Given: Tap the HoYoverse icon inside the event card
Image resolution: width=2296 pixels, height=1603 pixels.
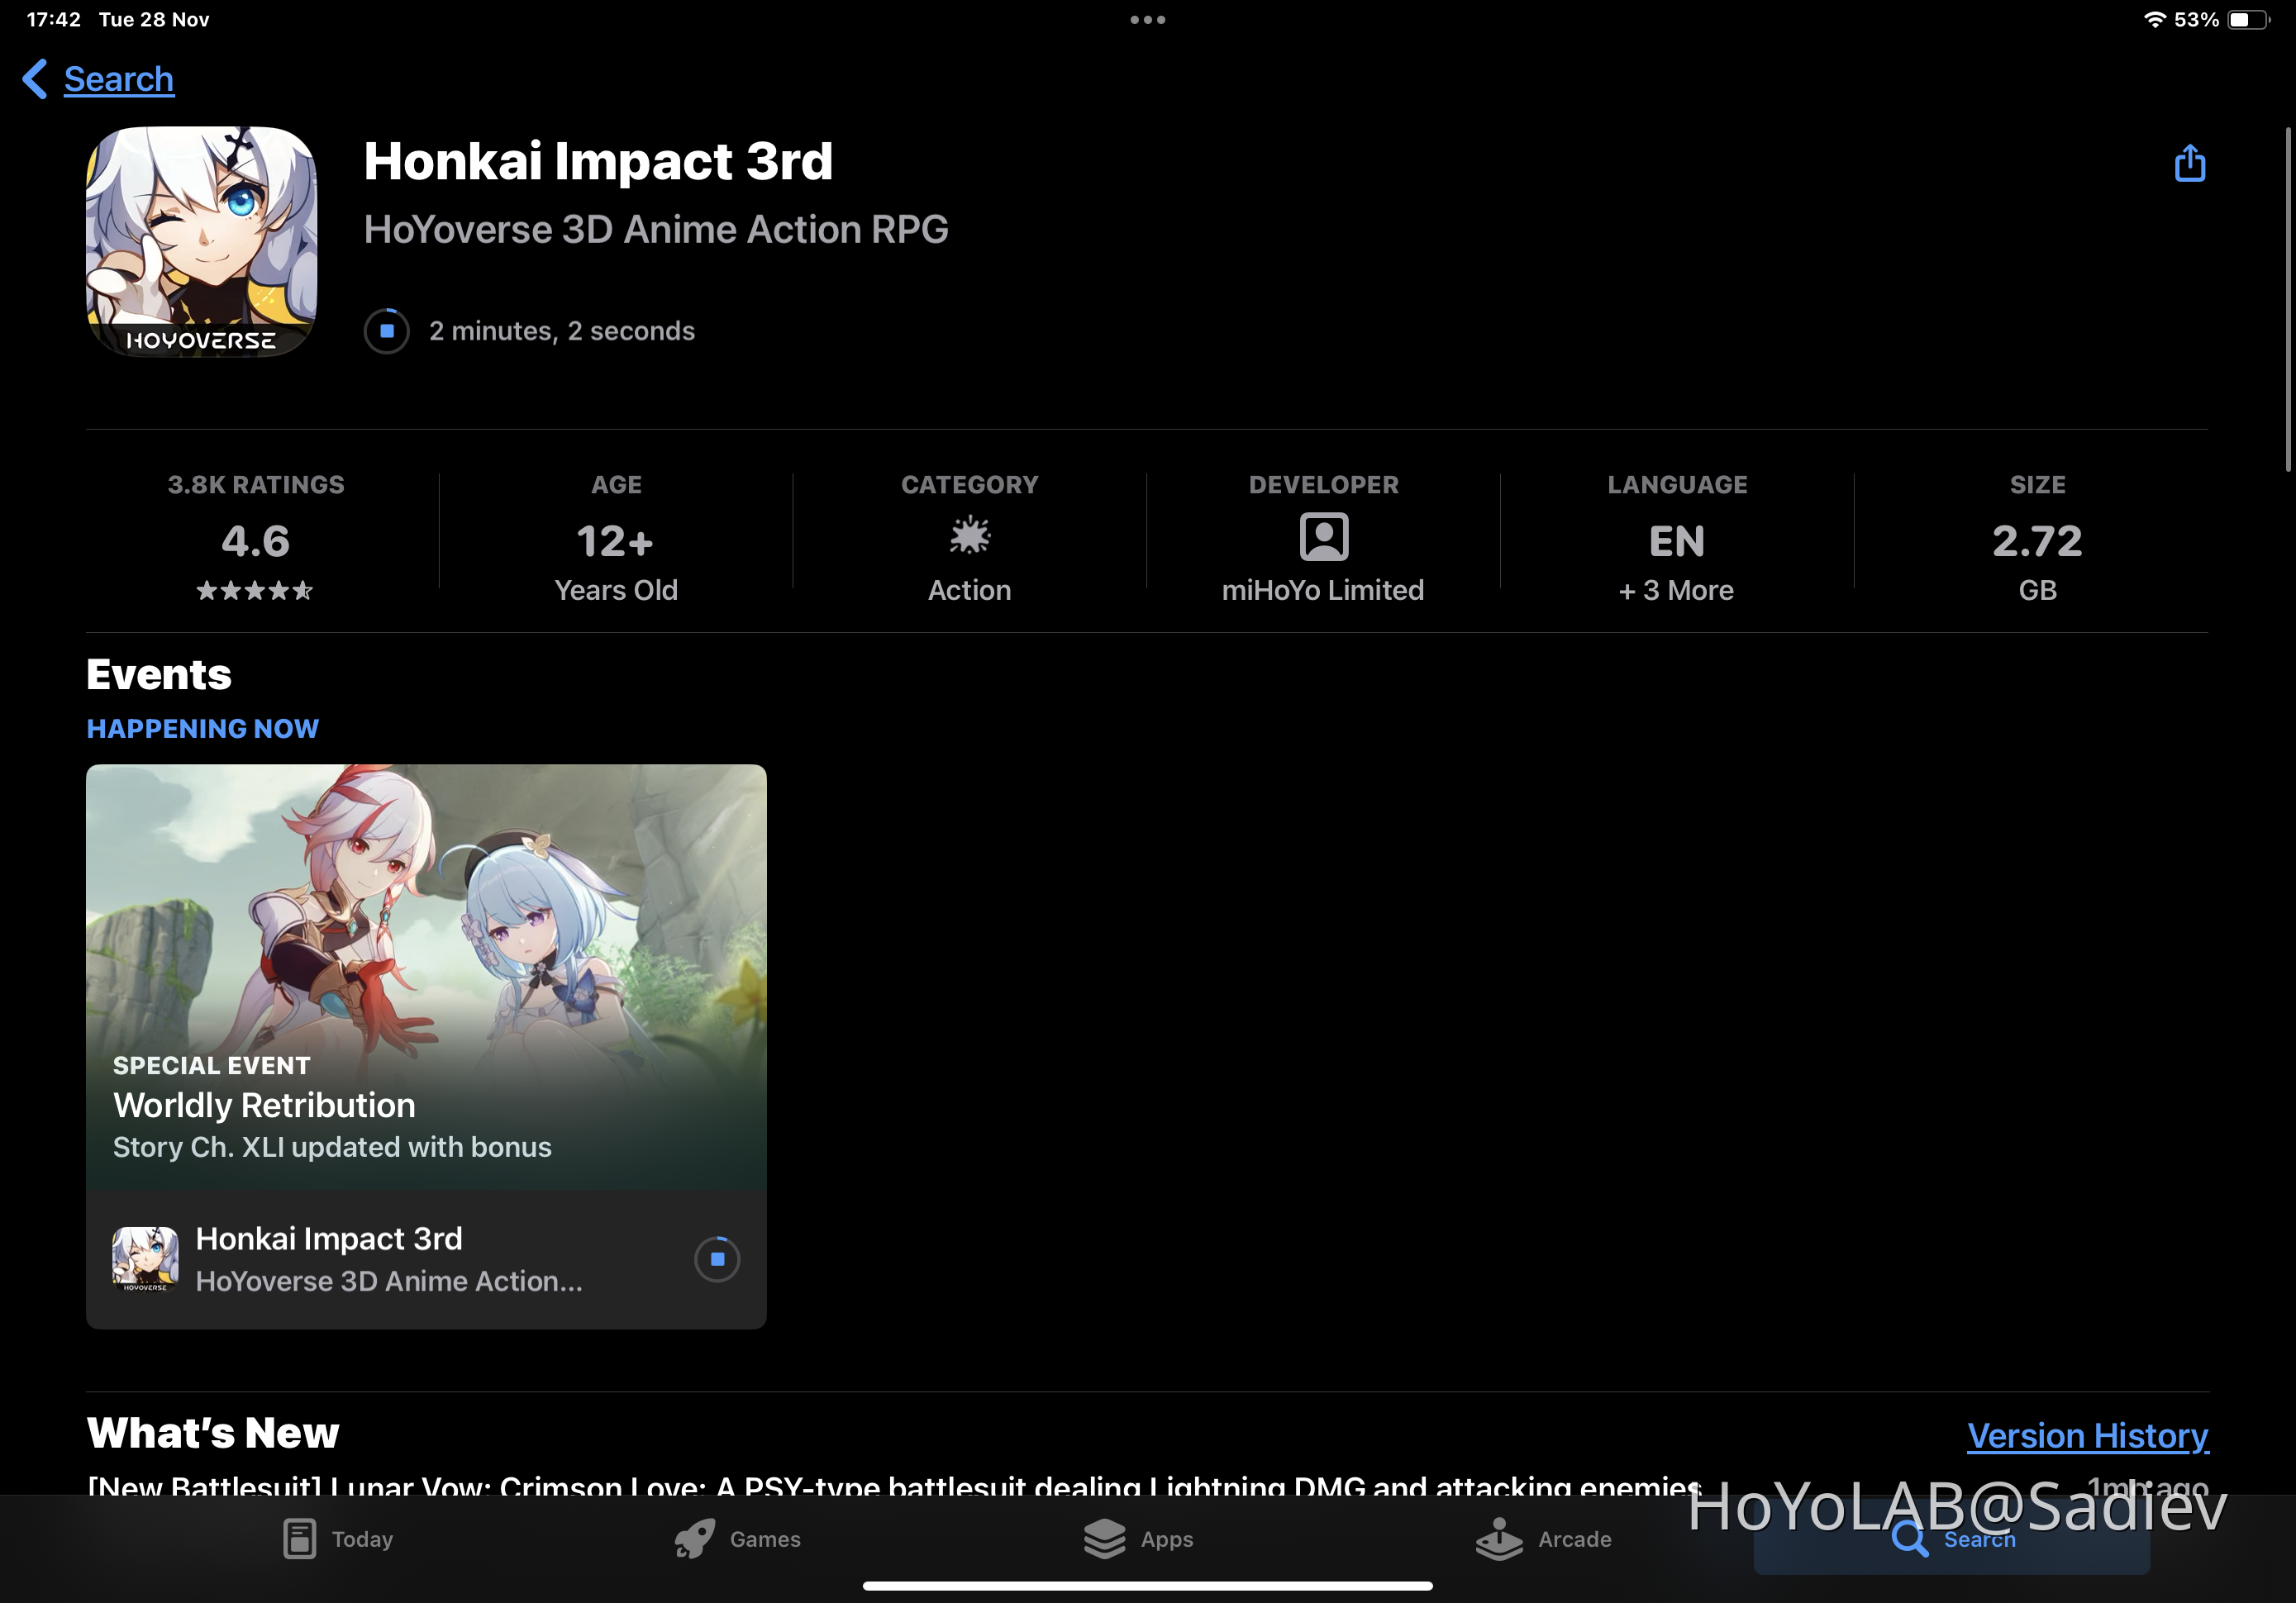Looking at the screenshot, I should coord(146,1259).
